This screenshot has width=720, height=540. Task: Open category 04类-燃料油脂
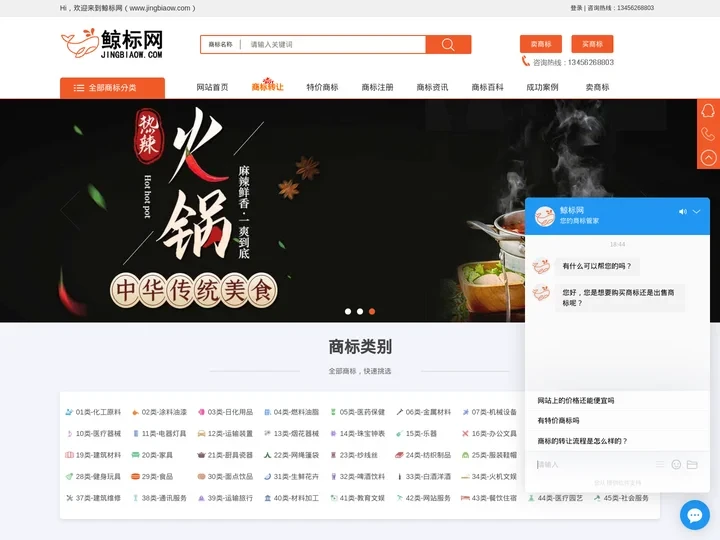coord(292,412)
